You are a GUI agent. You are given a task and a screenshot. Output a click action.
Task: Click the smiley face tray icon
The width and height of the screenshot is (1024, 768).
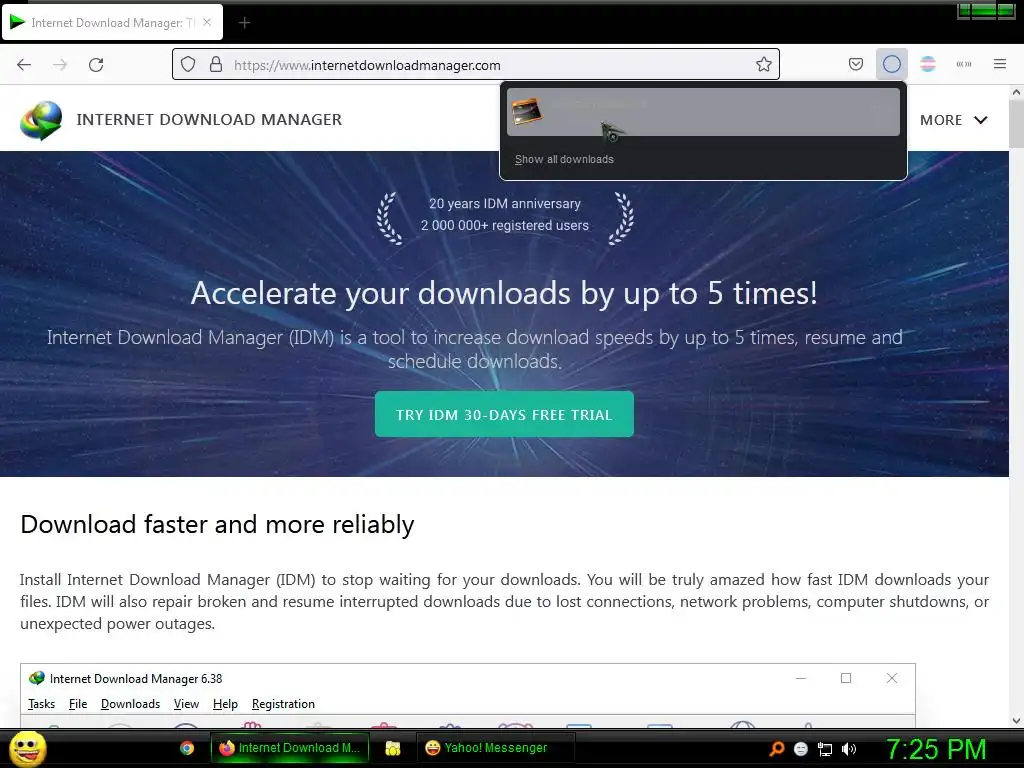point(801,749)
